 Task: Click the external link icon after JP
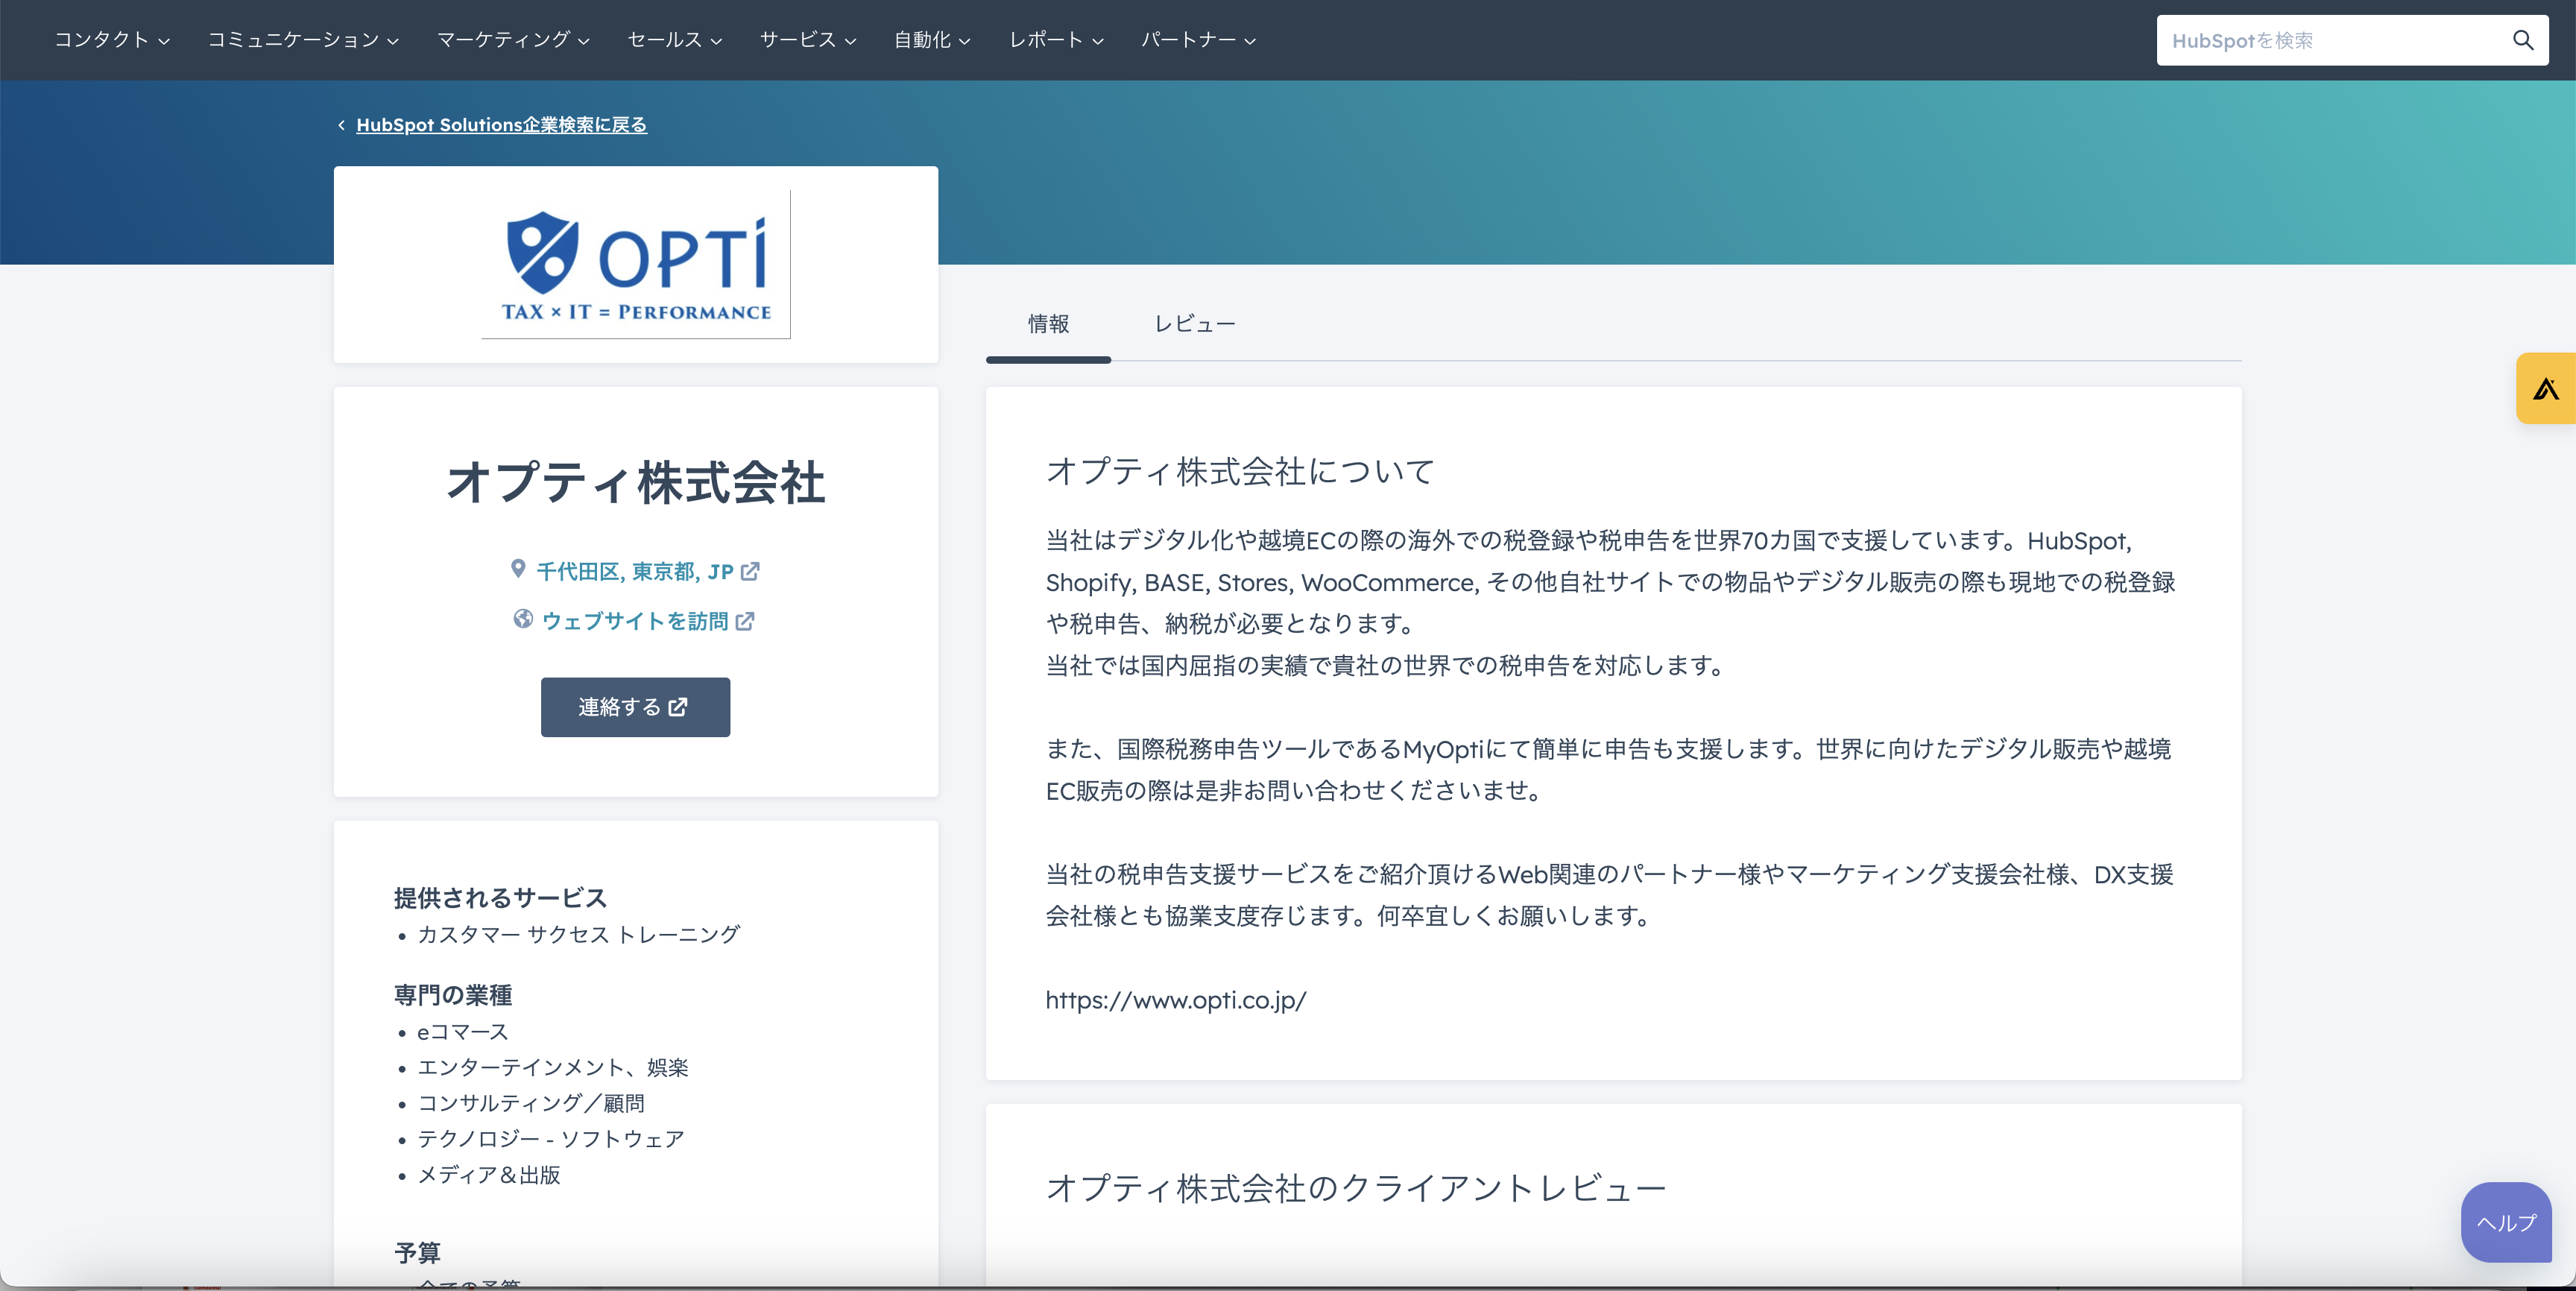coord(750,571)
